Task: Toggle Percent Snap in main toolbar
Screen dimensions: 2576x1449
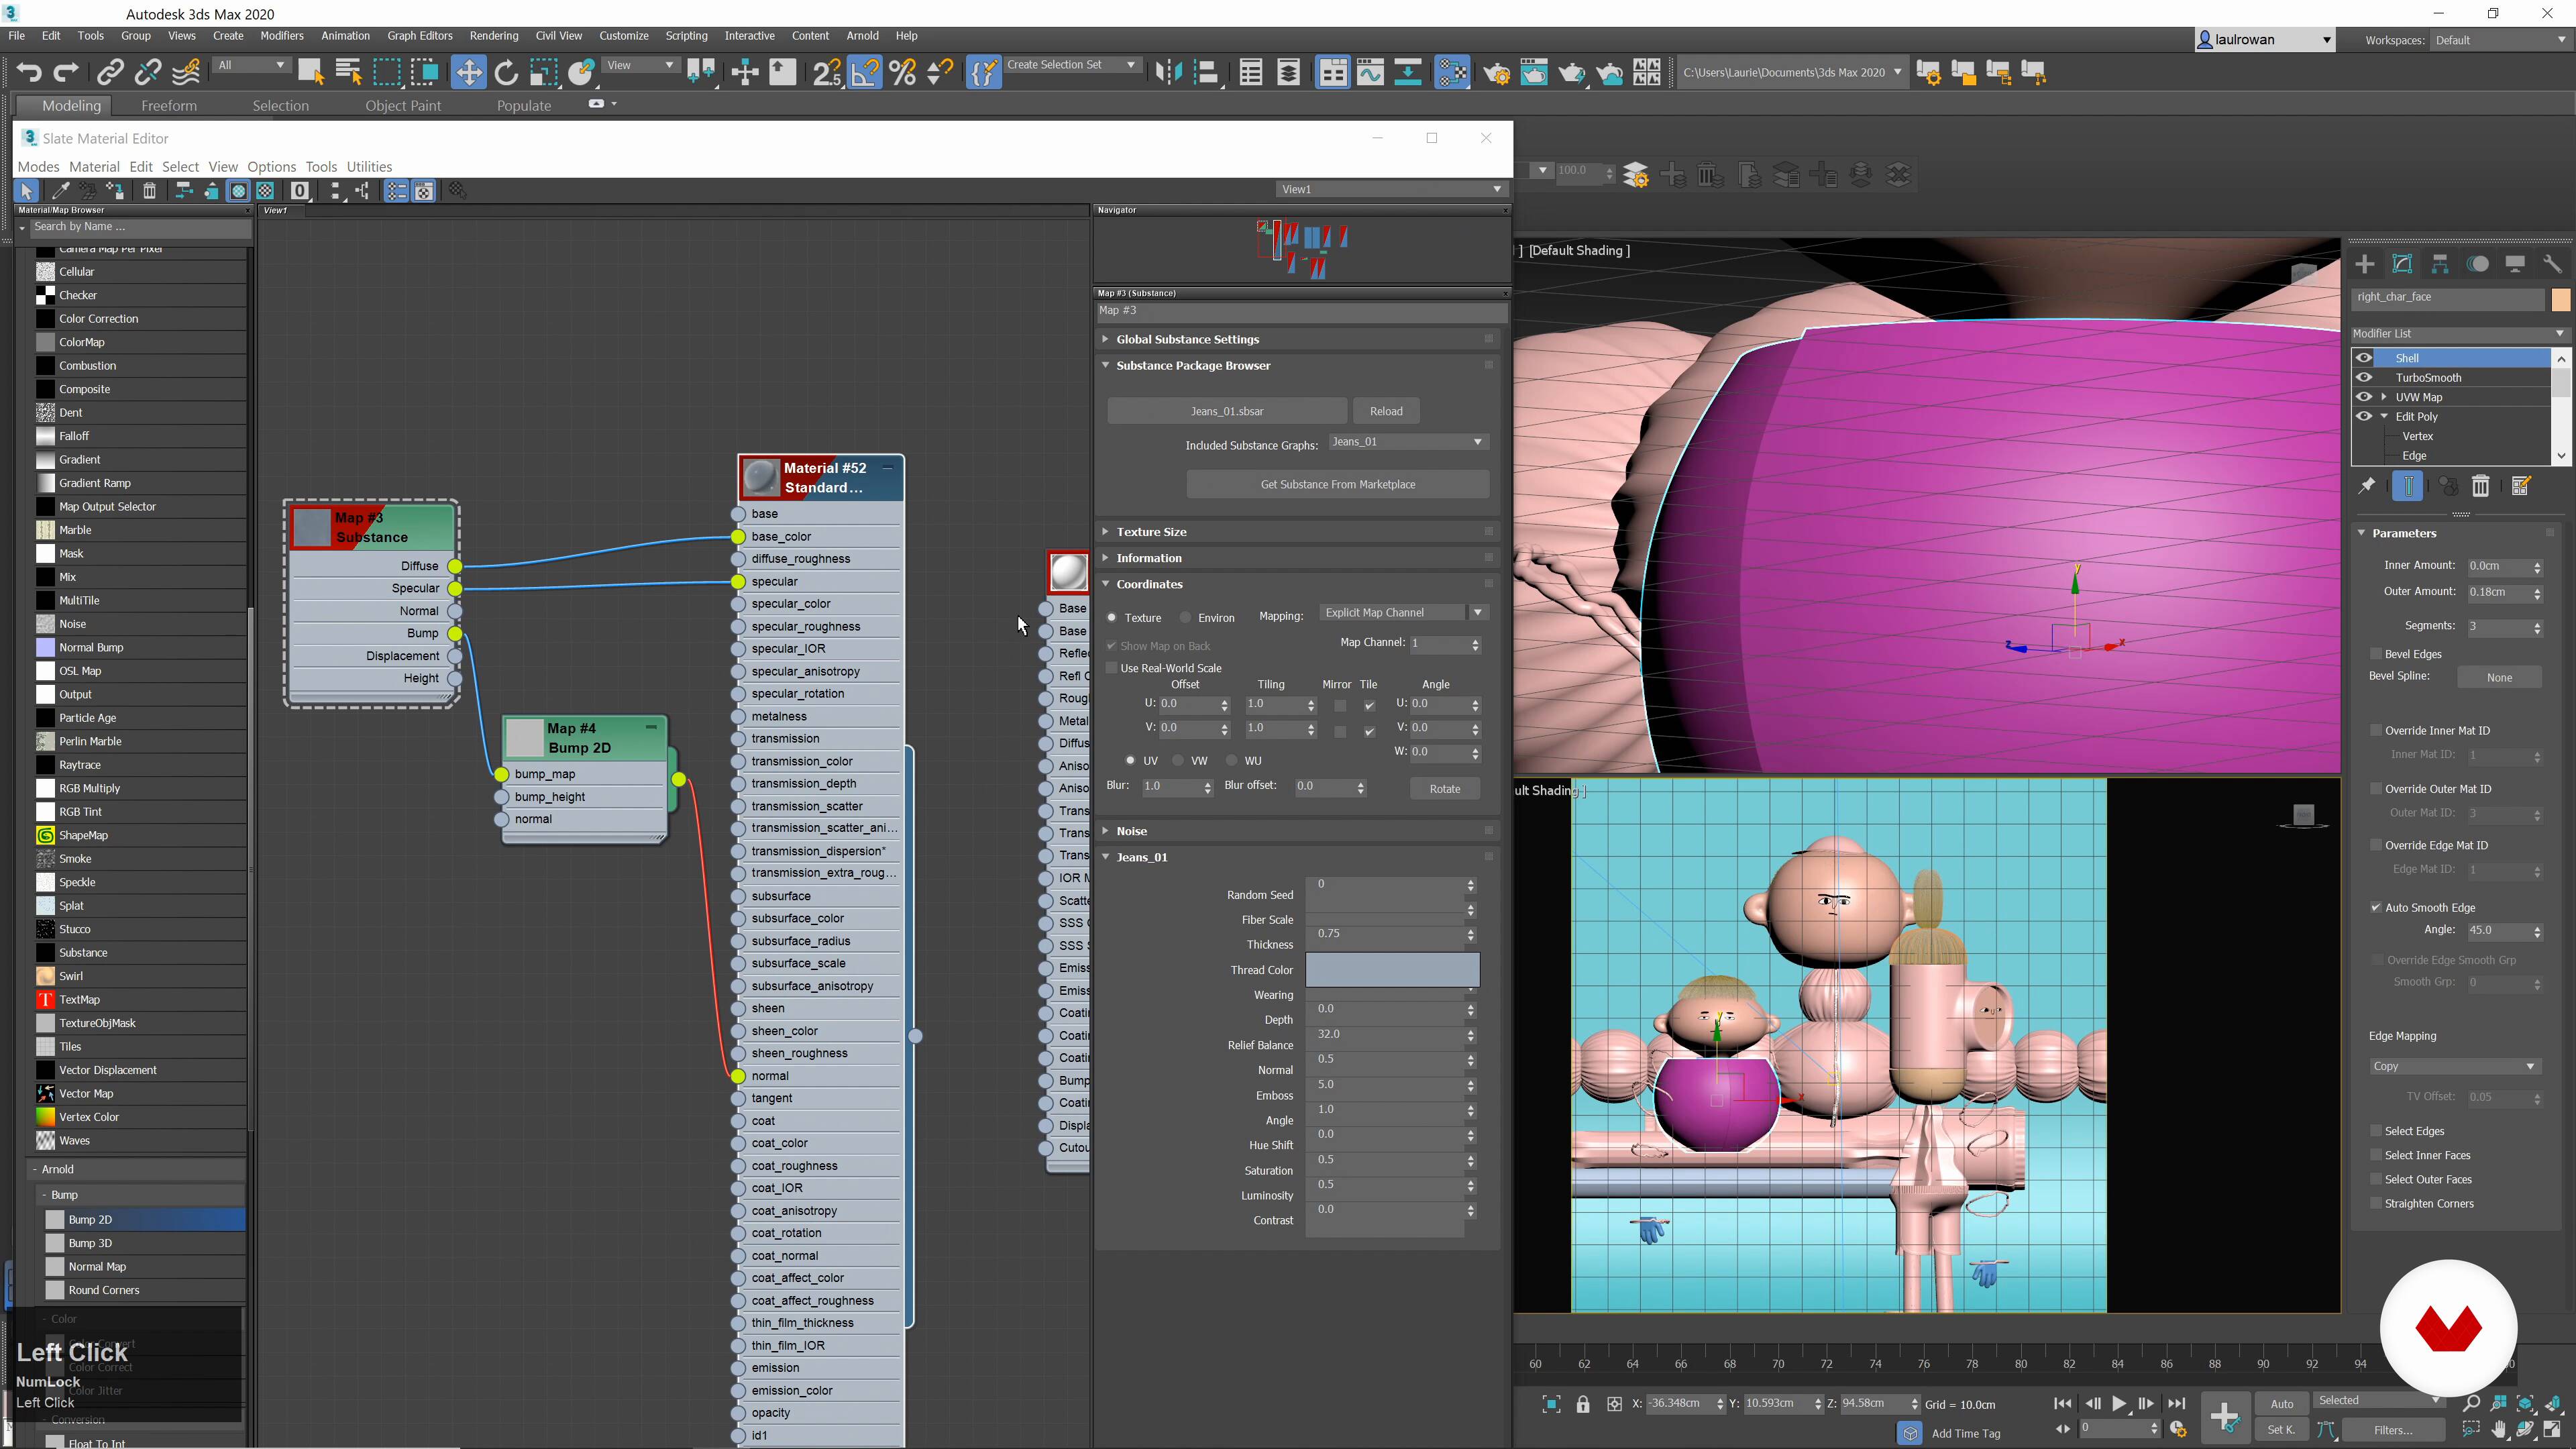Action: coord(902,72)
